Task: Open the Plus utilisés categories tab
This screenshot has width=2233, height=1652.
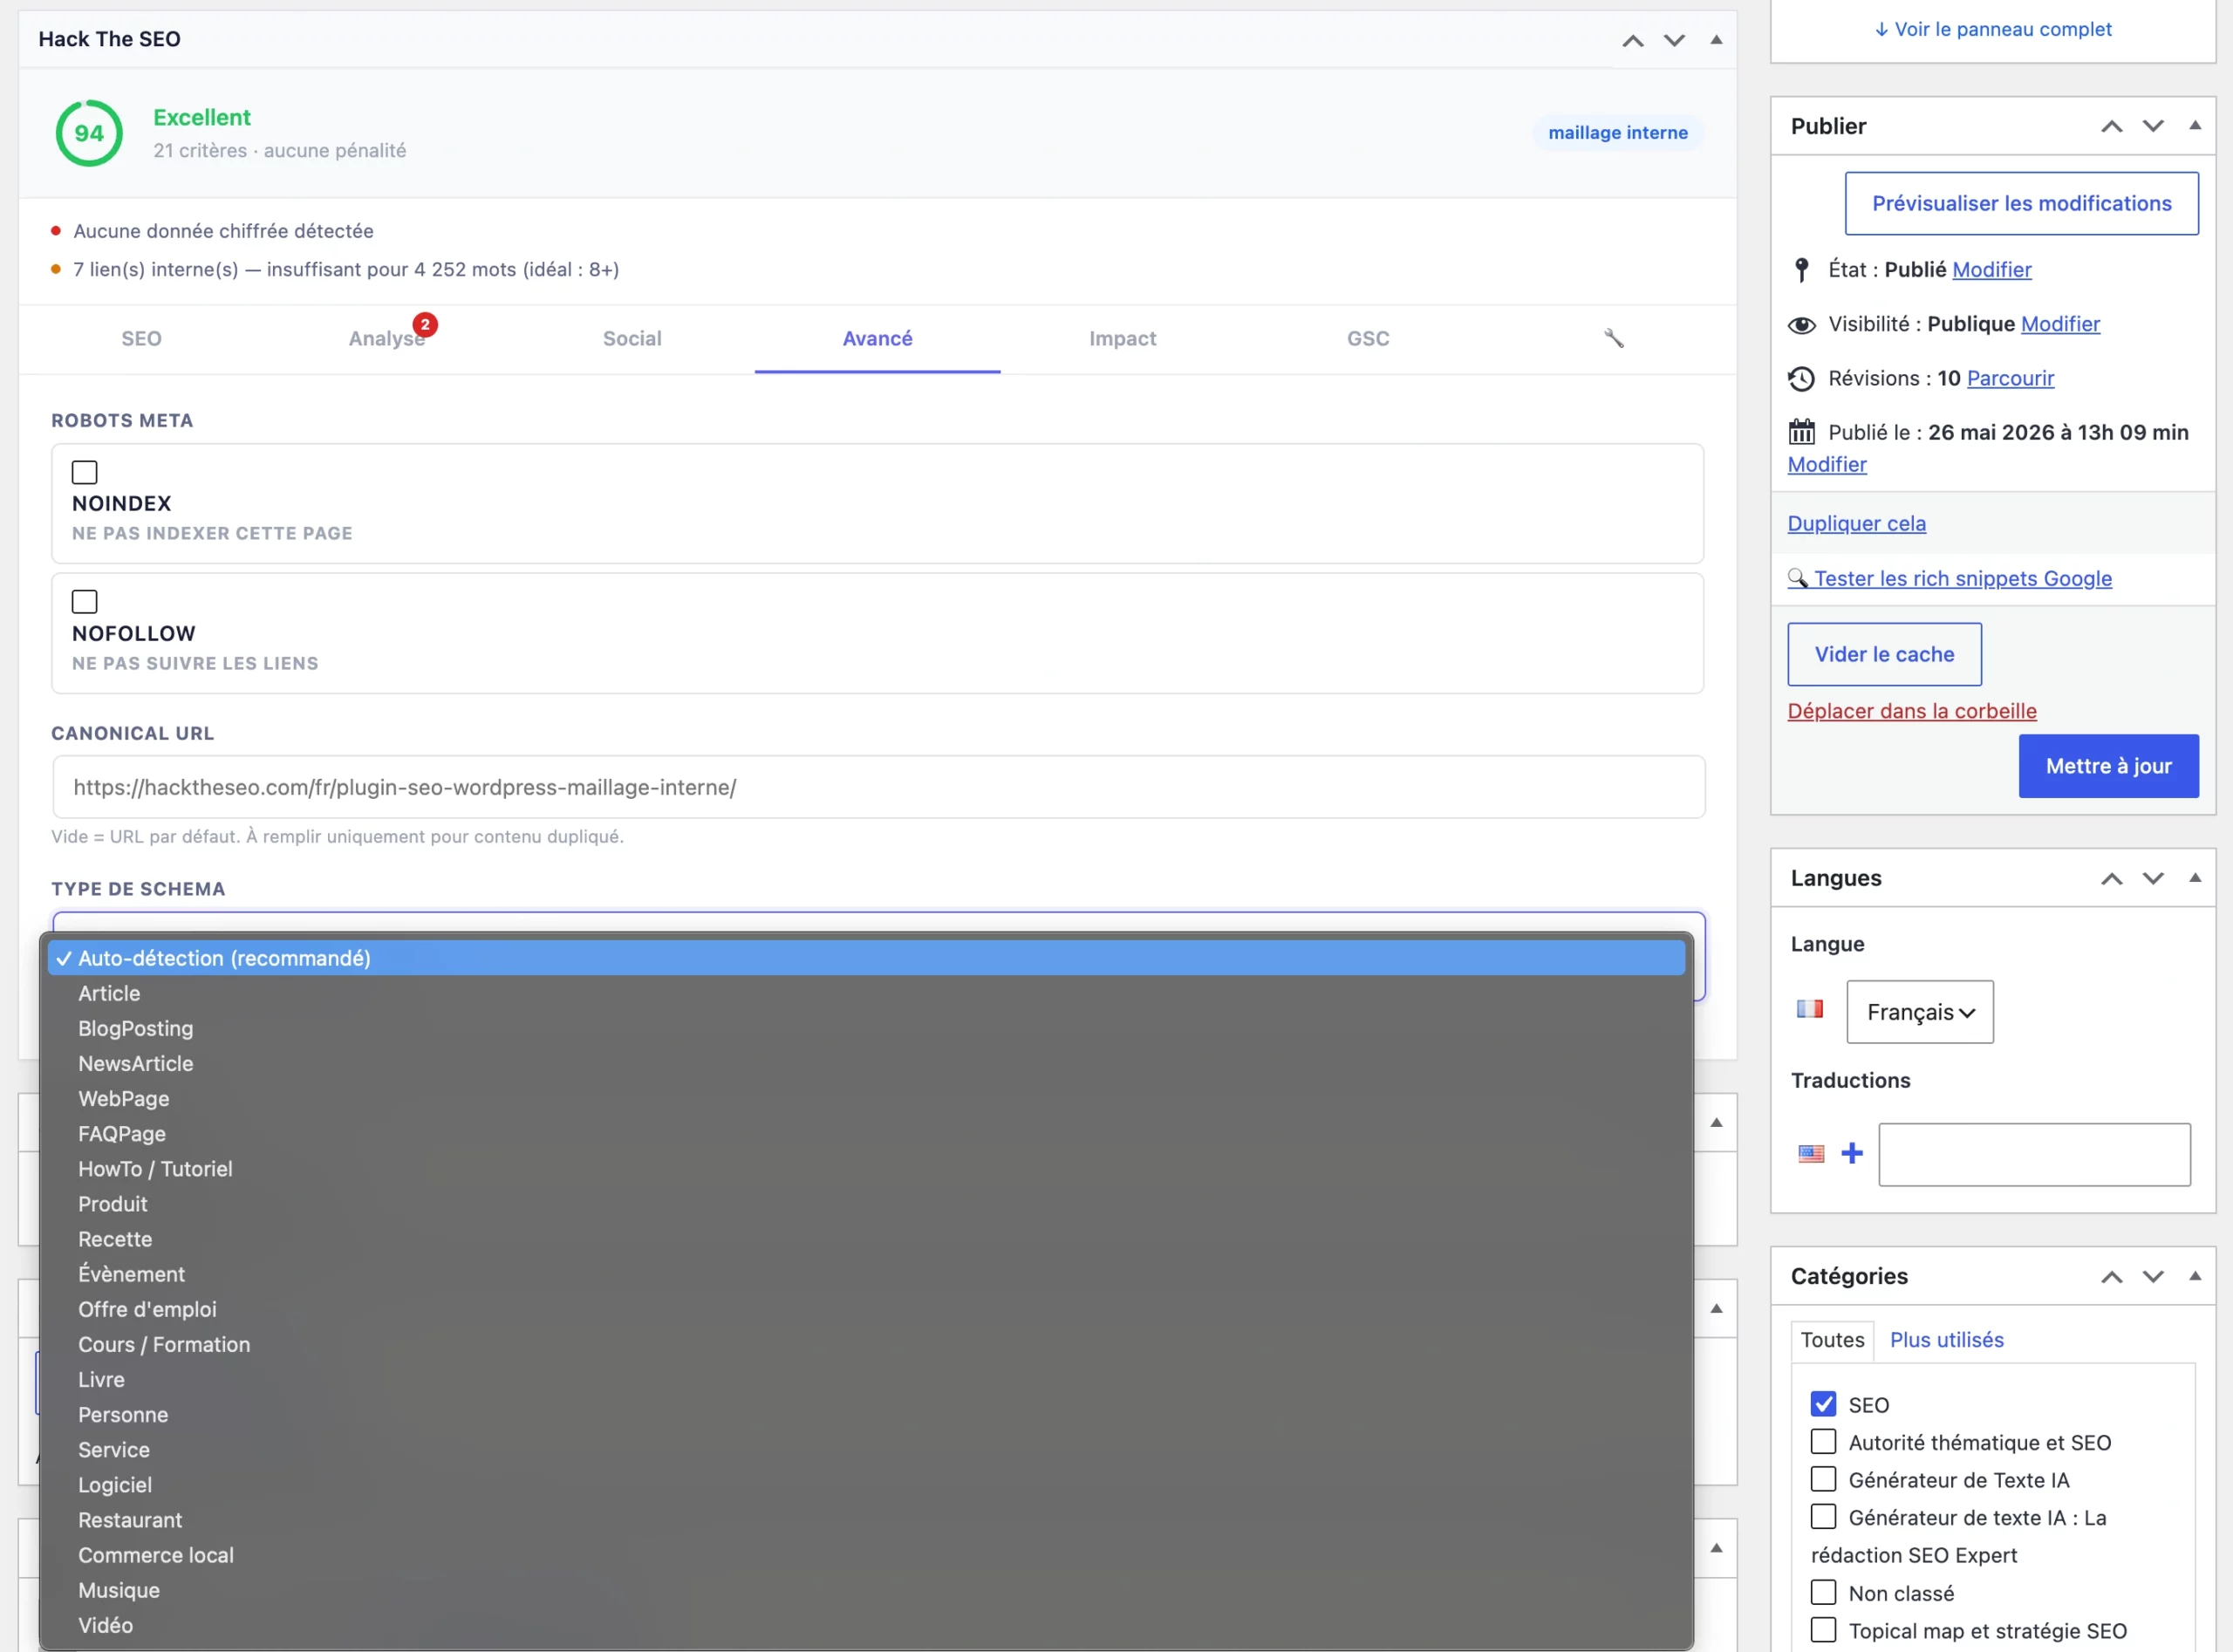Action: pyautogui.click(x=1946, y=1340)
